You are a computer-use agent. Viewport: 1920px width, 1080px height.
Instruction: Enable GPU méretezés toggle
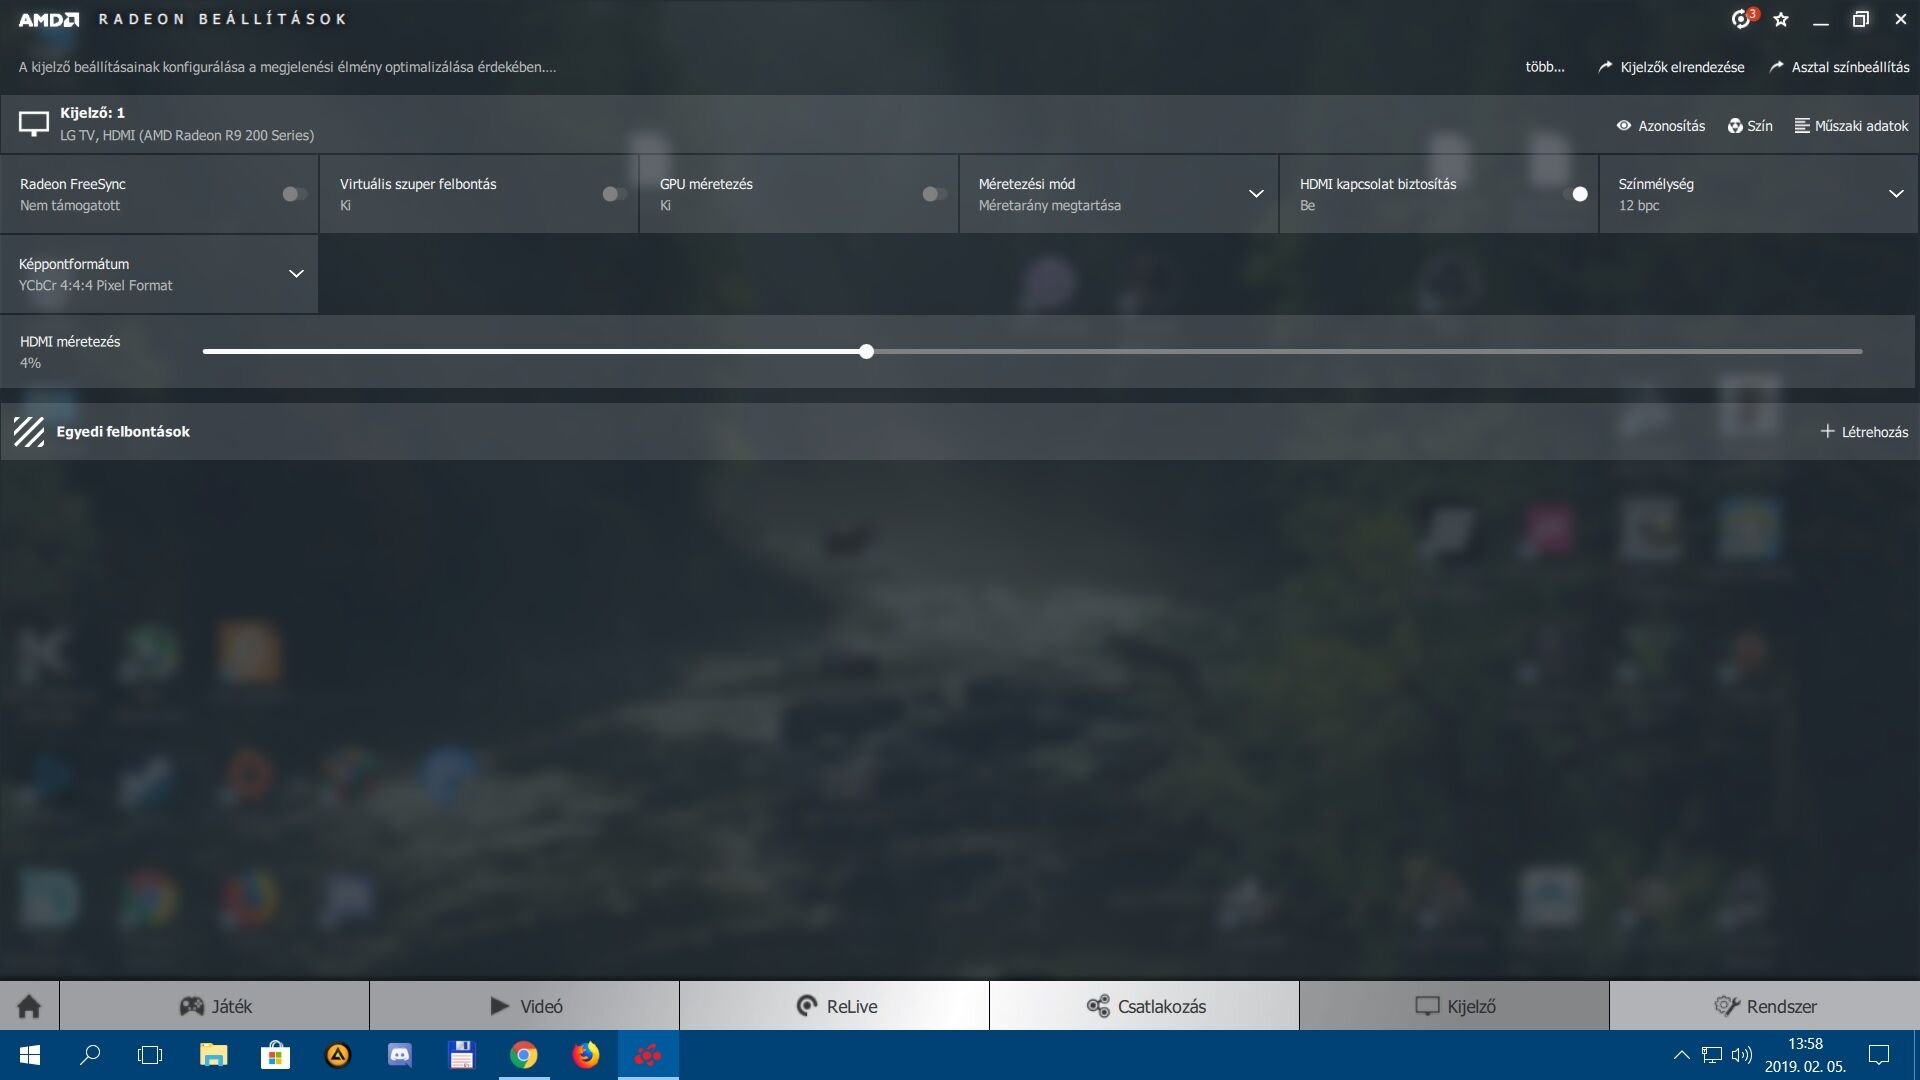point(934,194)
